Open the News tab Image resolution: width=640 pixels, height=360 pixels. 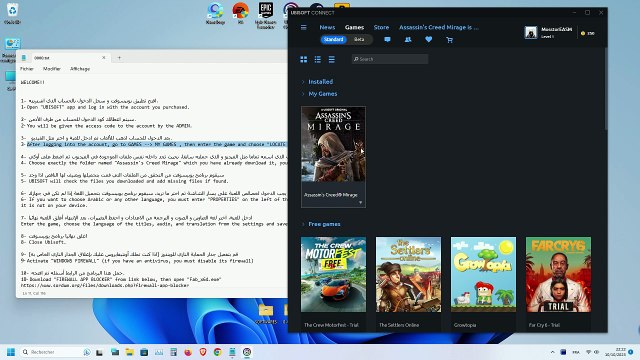327,27
